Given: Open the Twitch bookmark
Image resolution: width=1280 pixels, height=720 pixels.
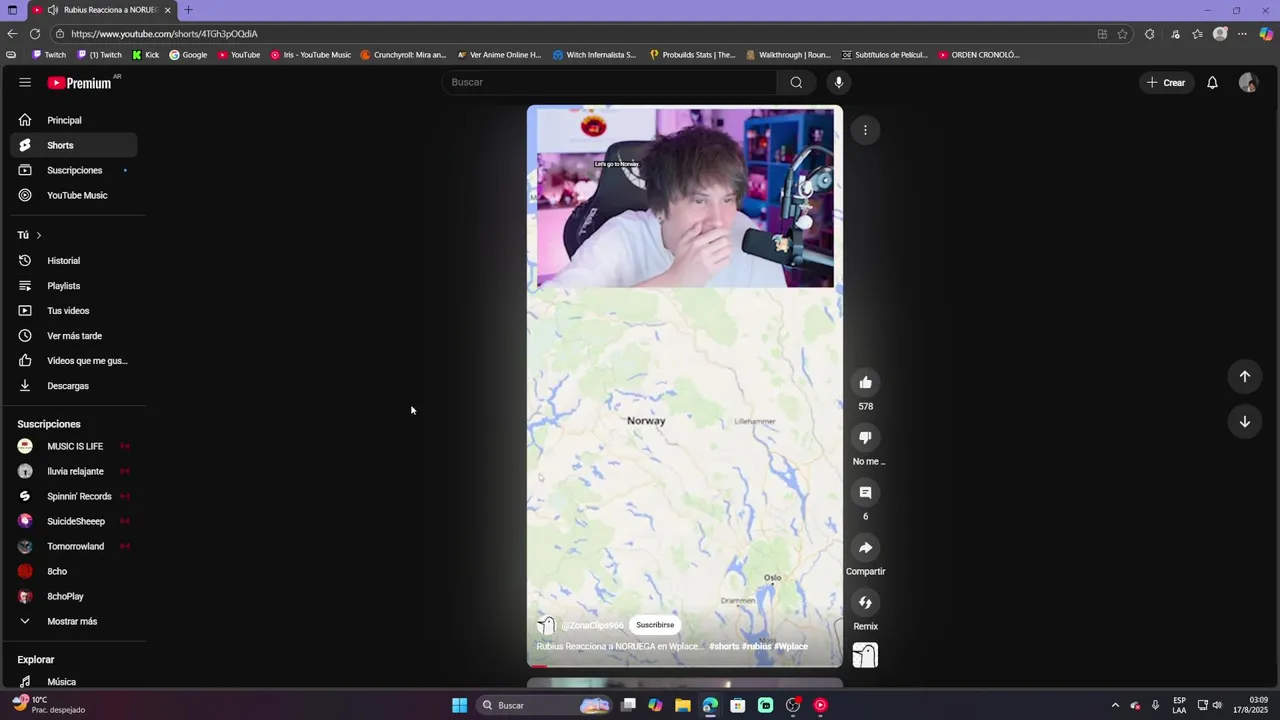Looking at the screenshot, I should click(49, 55).
